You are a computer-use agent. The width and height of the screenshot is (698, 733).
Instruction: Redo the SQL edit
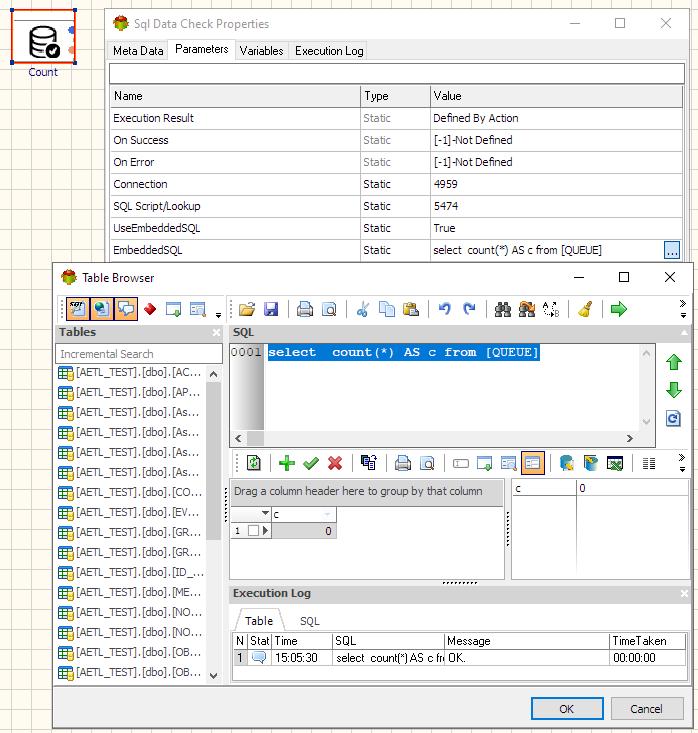click(x=469, y=309)
